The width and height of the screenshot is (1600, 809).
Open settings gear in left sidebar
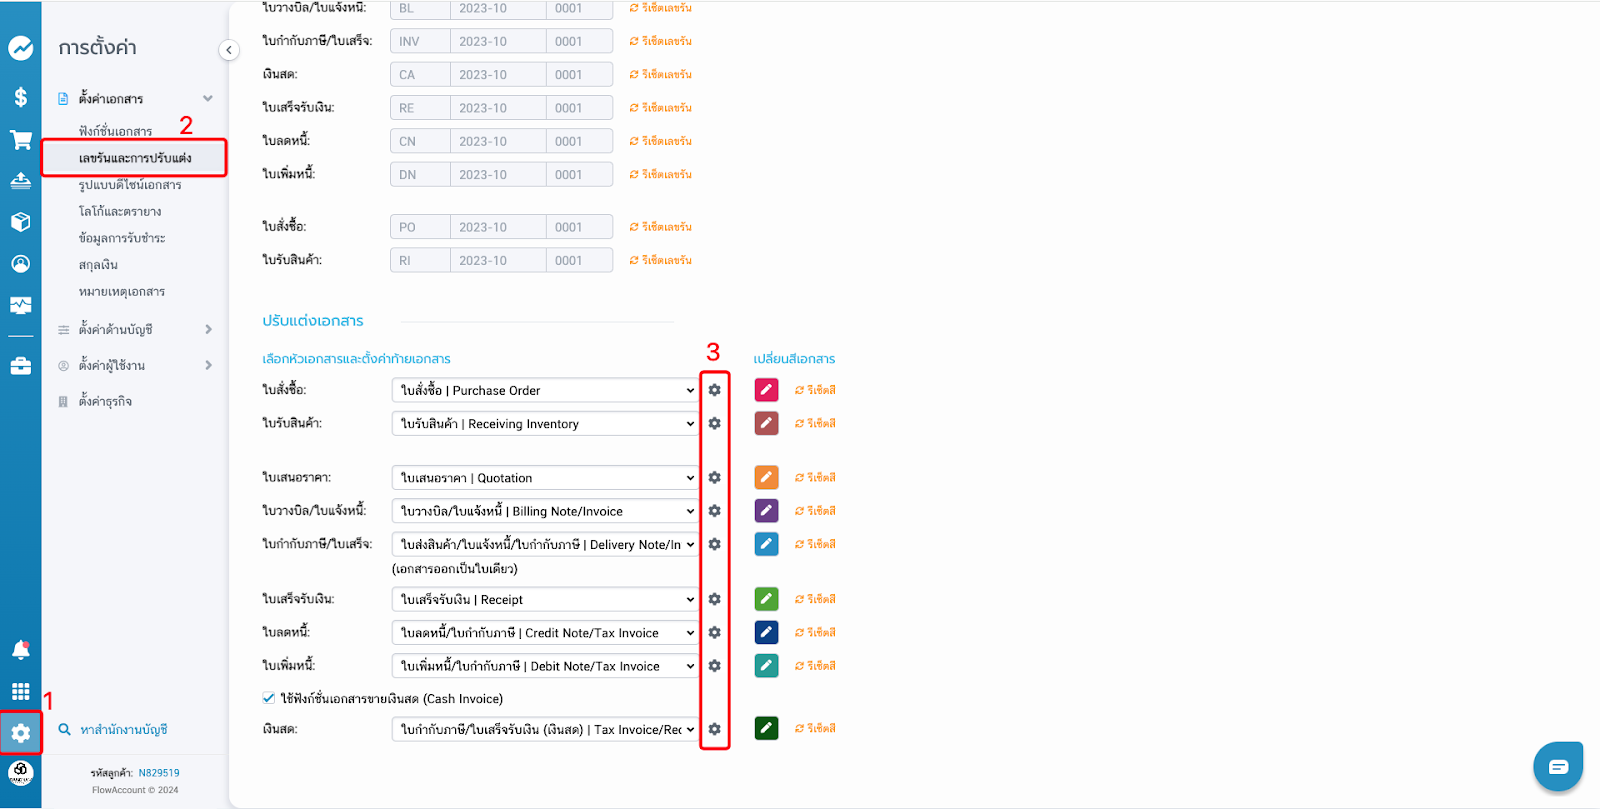point(21,733)
